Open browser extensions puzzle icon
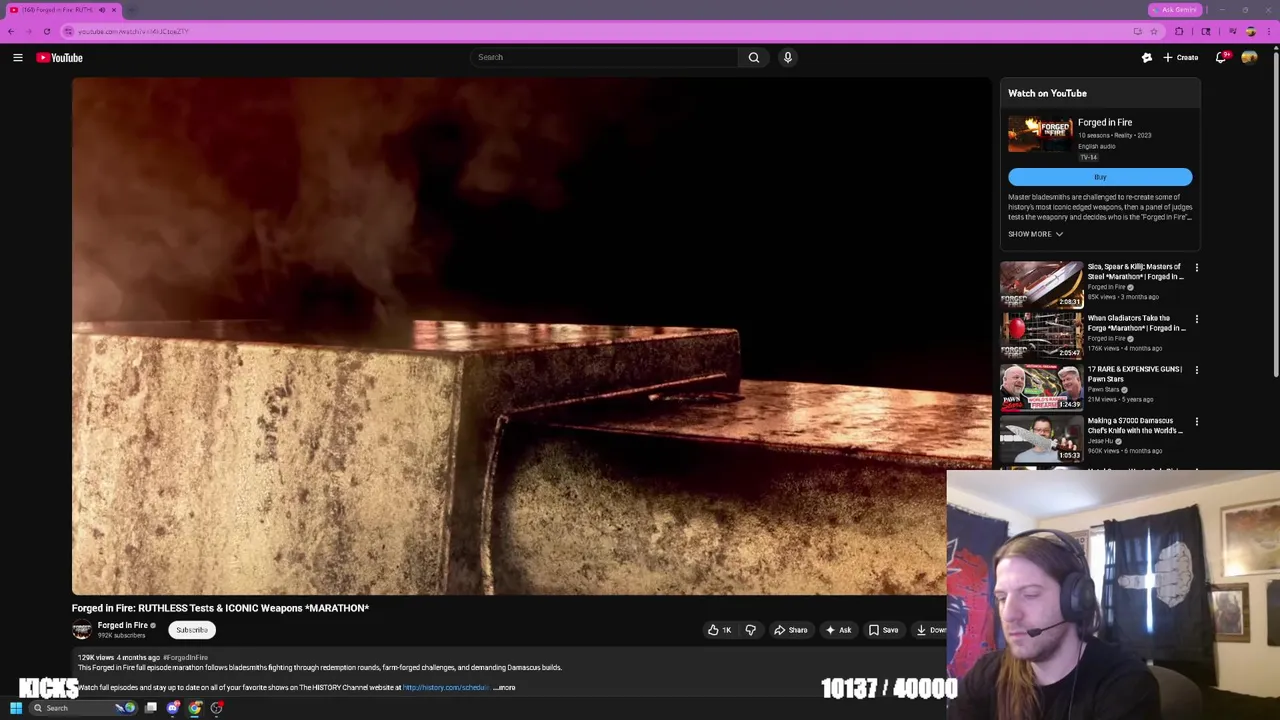The width and height of the screenshot is (1280, 720). (1179, 31)
